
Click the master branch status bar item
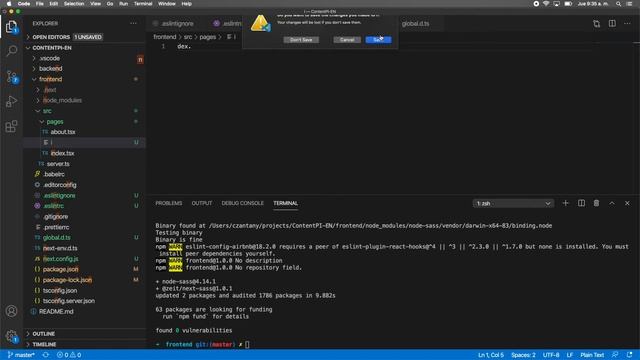(21, 355)
